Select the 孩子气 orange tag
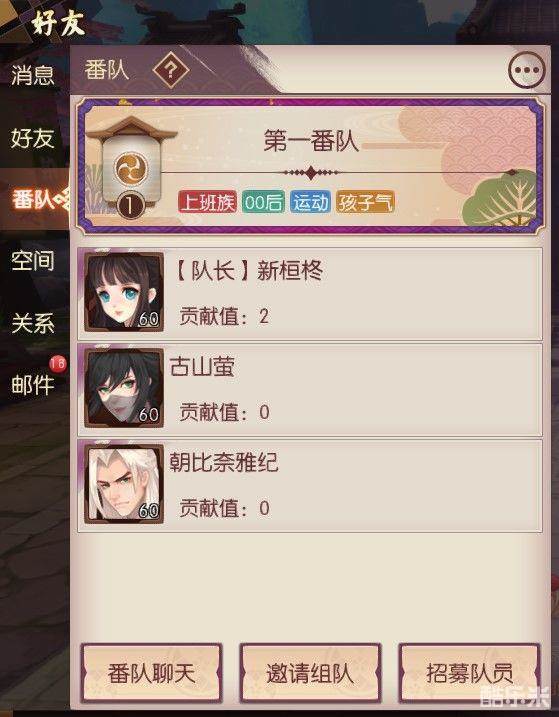This screenshot has width=559, height=717. click(x=365, y=202)
